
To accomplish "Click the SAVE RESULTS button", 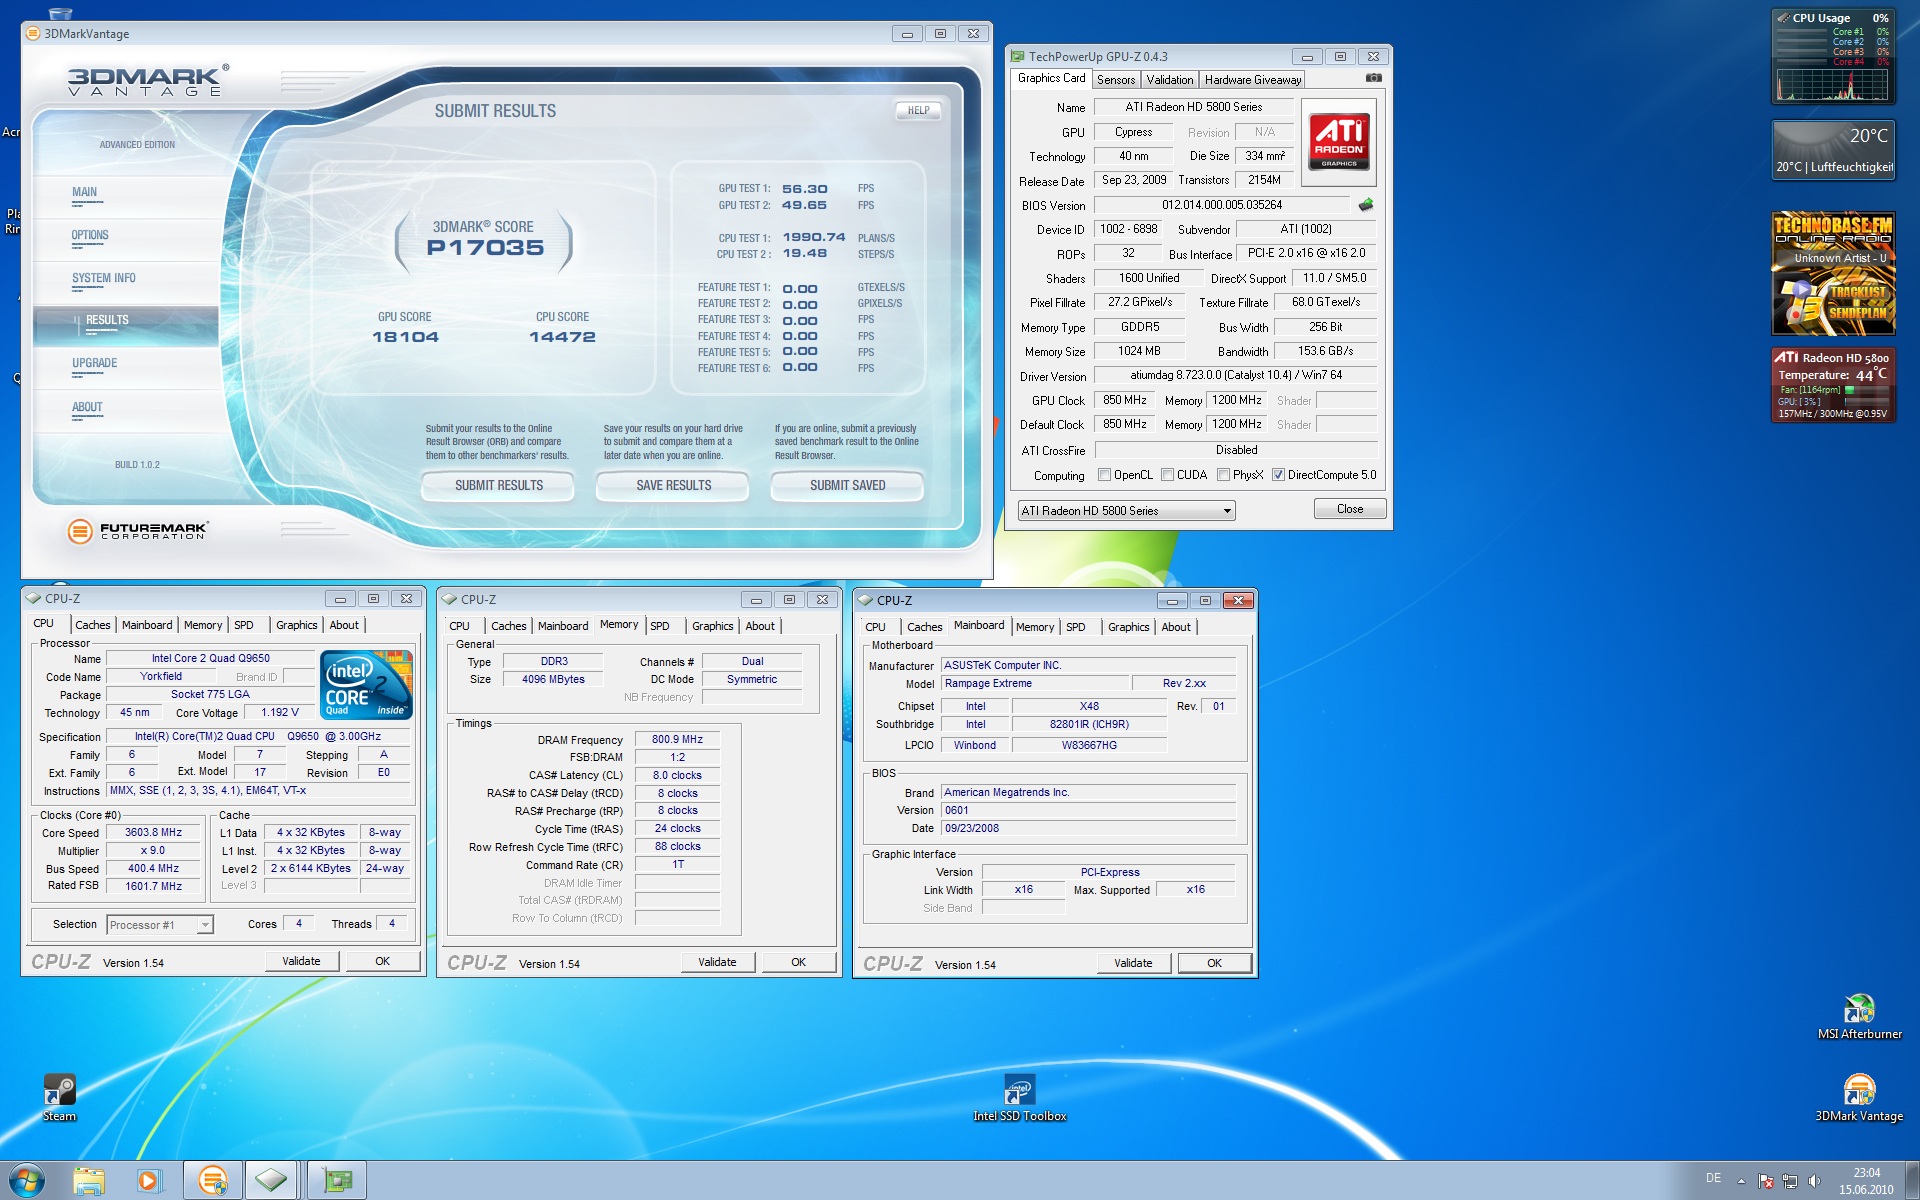I will point(673,486).
